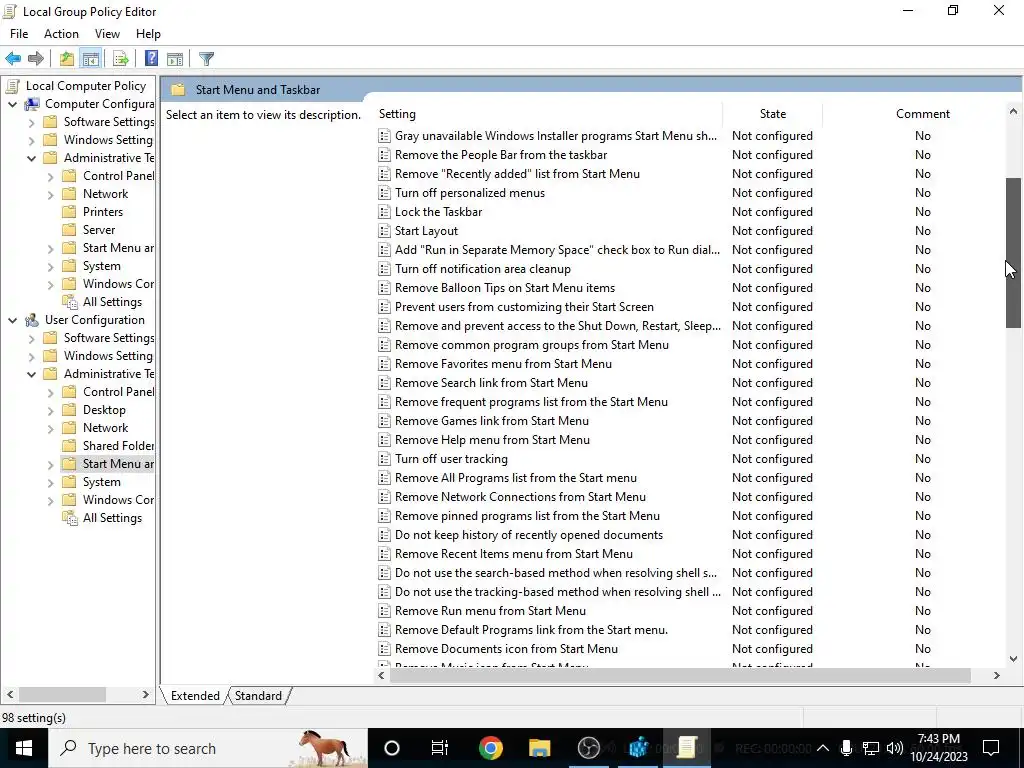The height and width of the screenshot is (768, 1024).
Task: Sort by the Comment column header
Action: (922, 114)
